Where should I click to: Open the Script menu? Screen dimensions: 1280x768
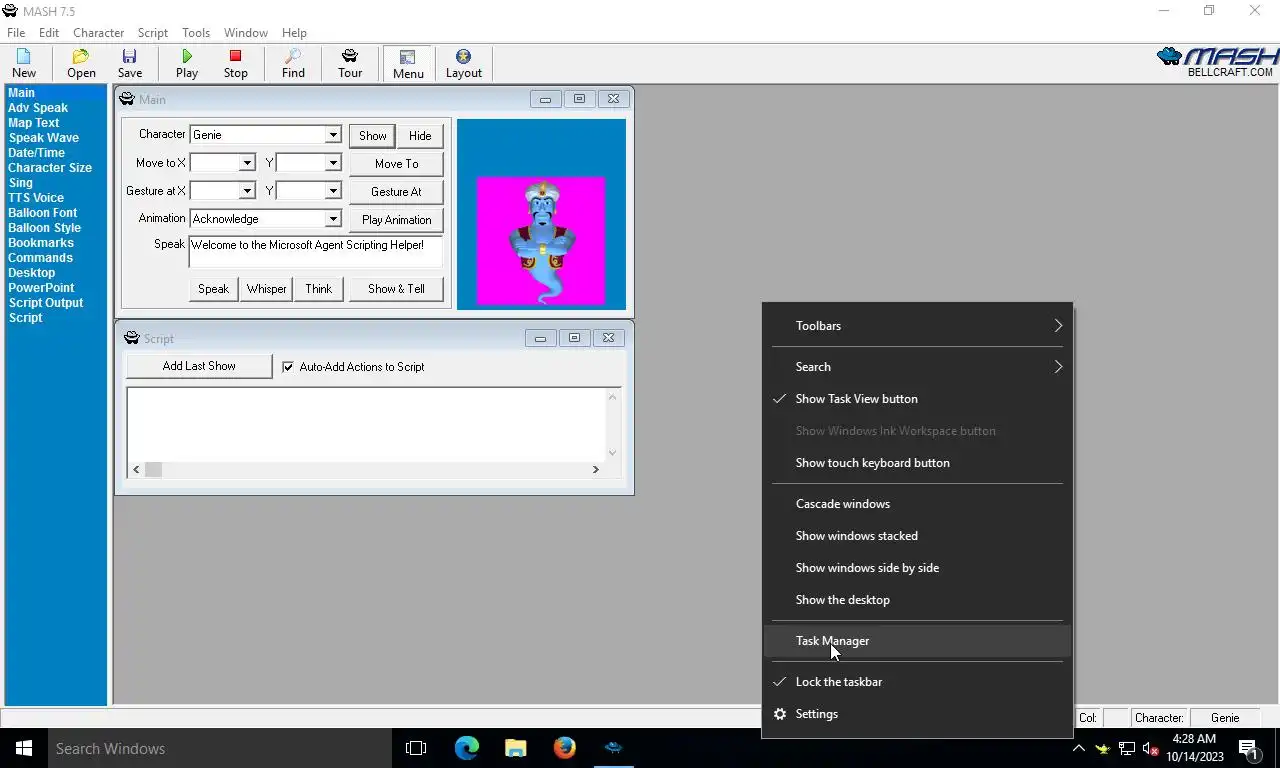pos(153,32)
